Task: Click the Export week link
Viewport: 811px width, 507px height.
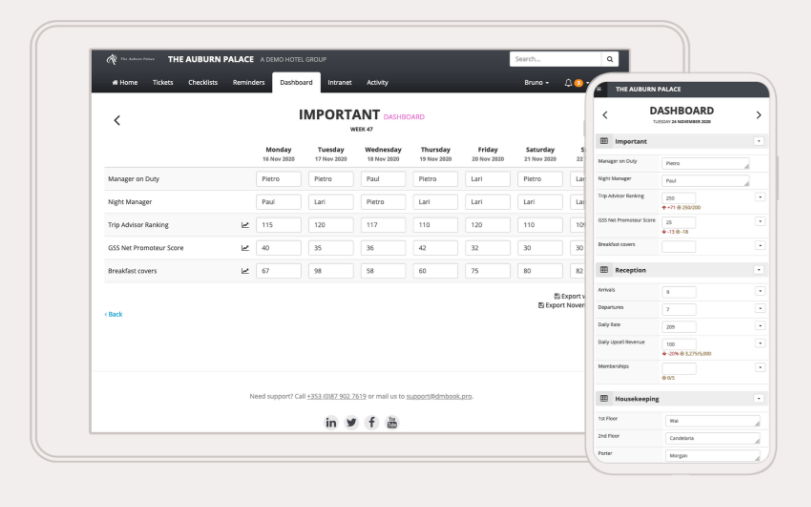Action: 569,296
